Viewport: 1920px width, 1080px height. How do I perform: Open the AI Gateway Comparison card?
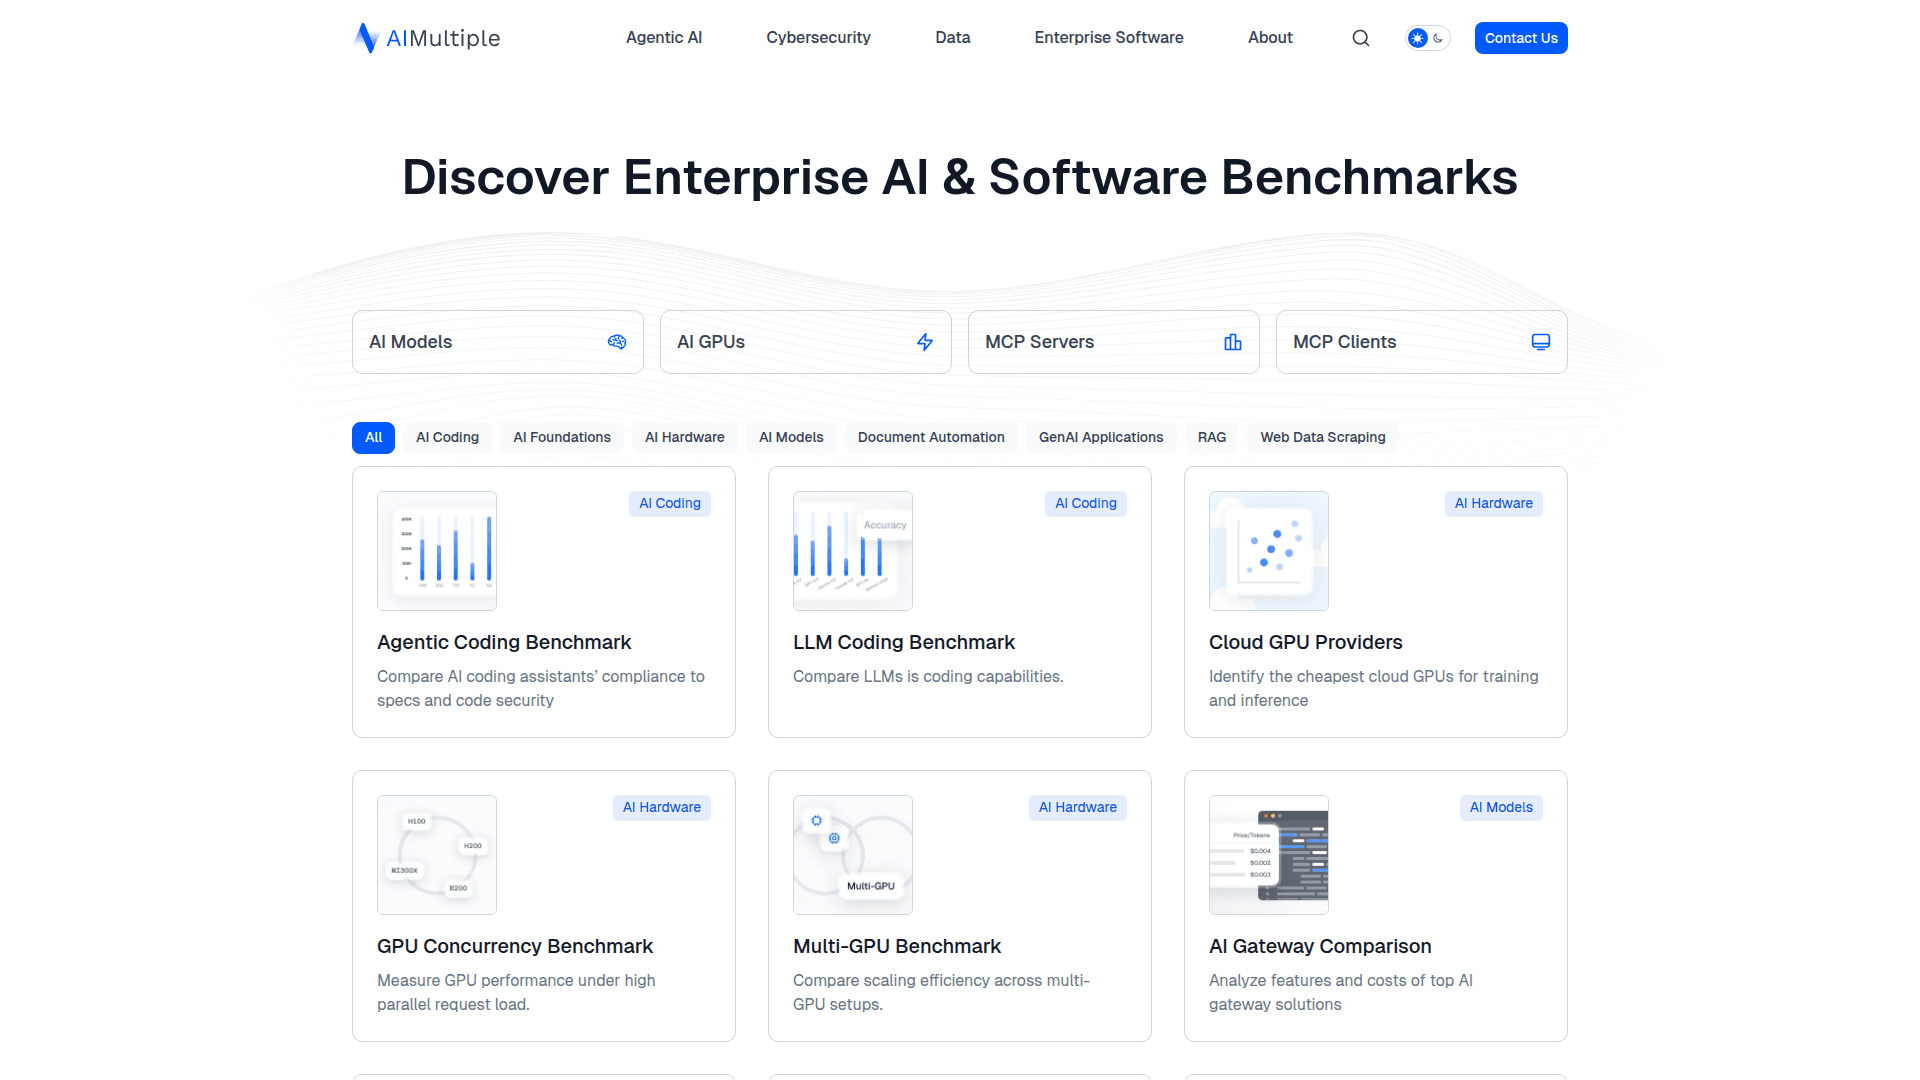1320,946
